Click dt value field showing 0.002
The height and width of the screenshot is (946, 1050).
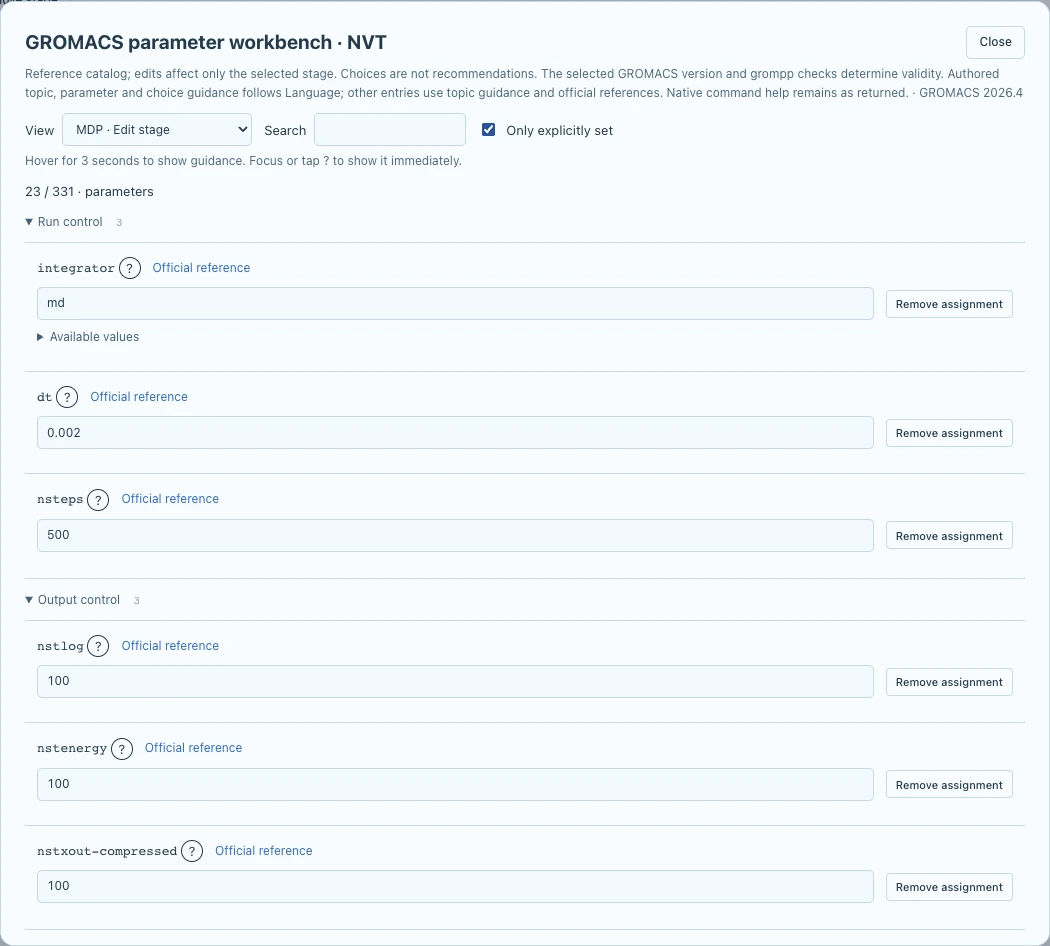click(455, 432)
